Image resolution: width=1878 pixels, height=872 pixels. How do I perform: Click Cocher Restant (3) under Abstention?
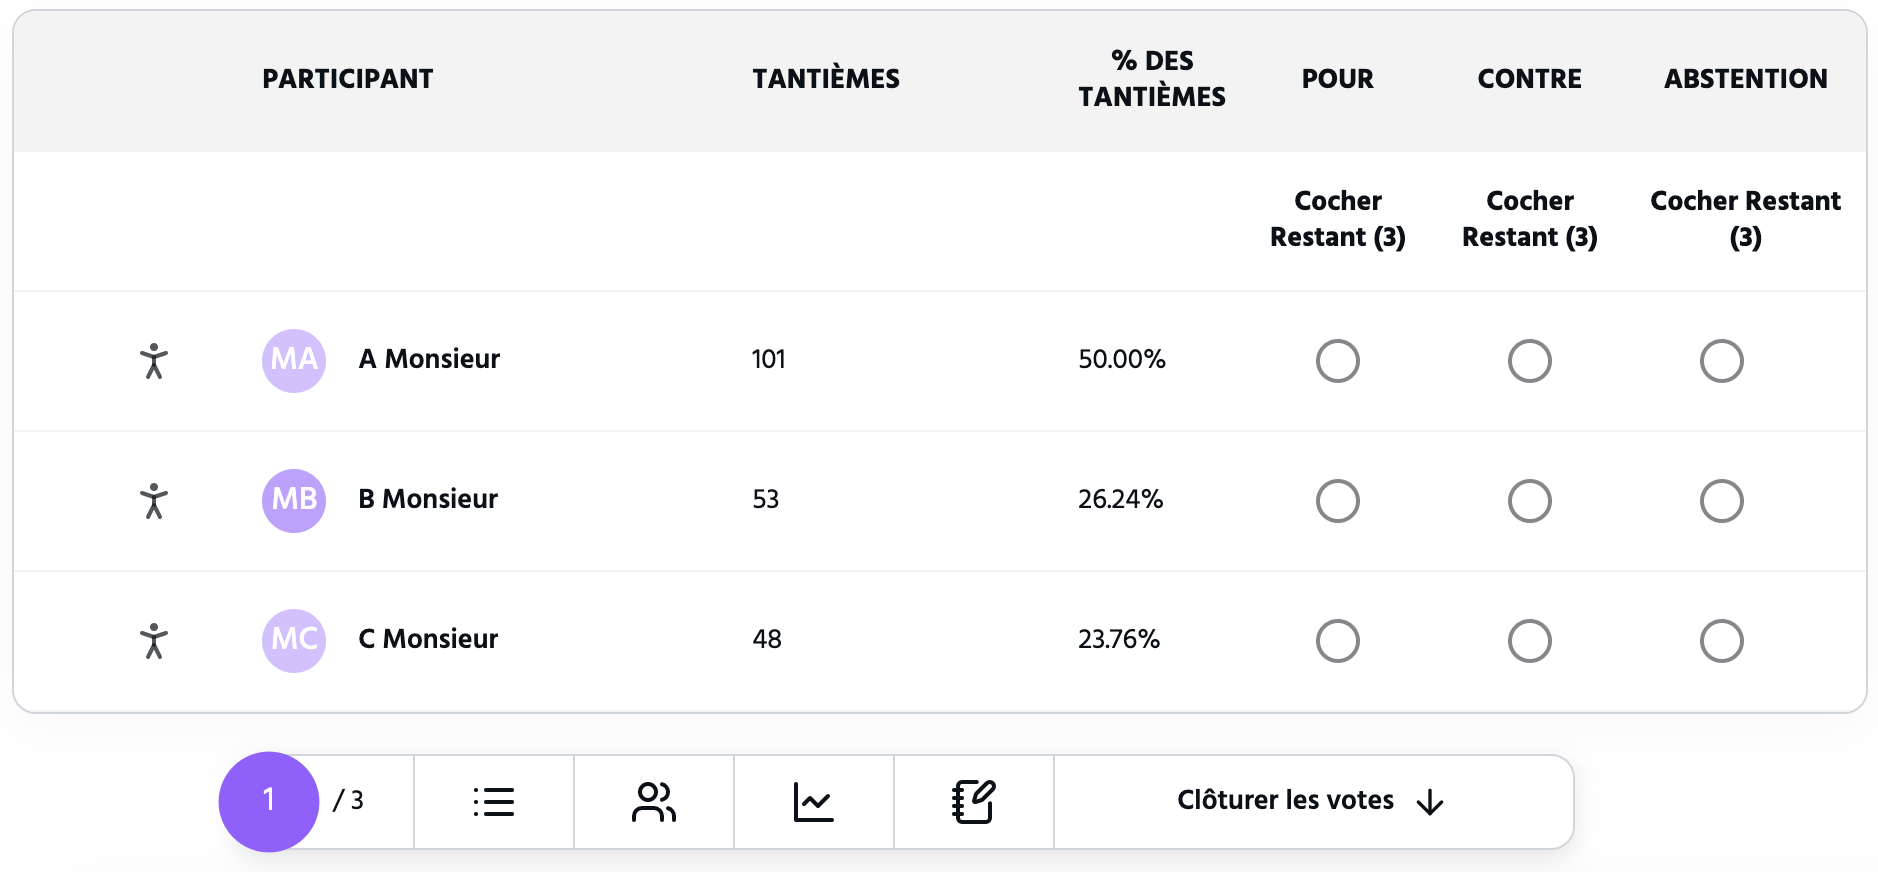[1745, 219]
